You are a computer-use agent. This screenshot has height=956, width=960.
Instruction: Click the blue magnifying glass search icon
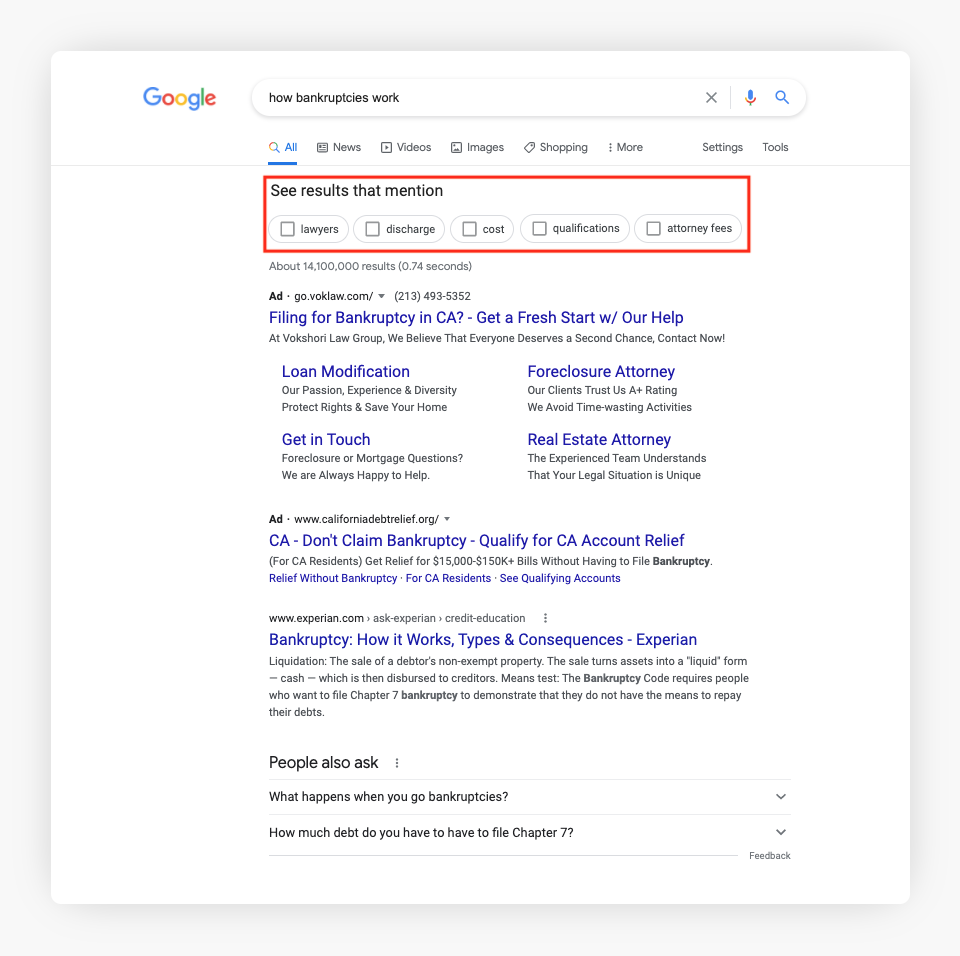pos(782,98)
